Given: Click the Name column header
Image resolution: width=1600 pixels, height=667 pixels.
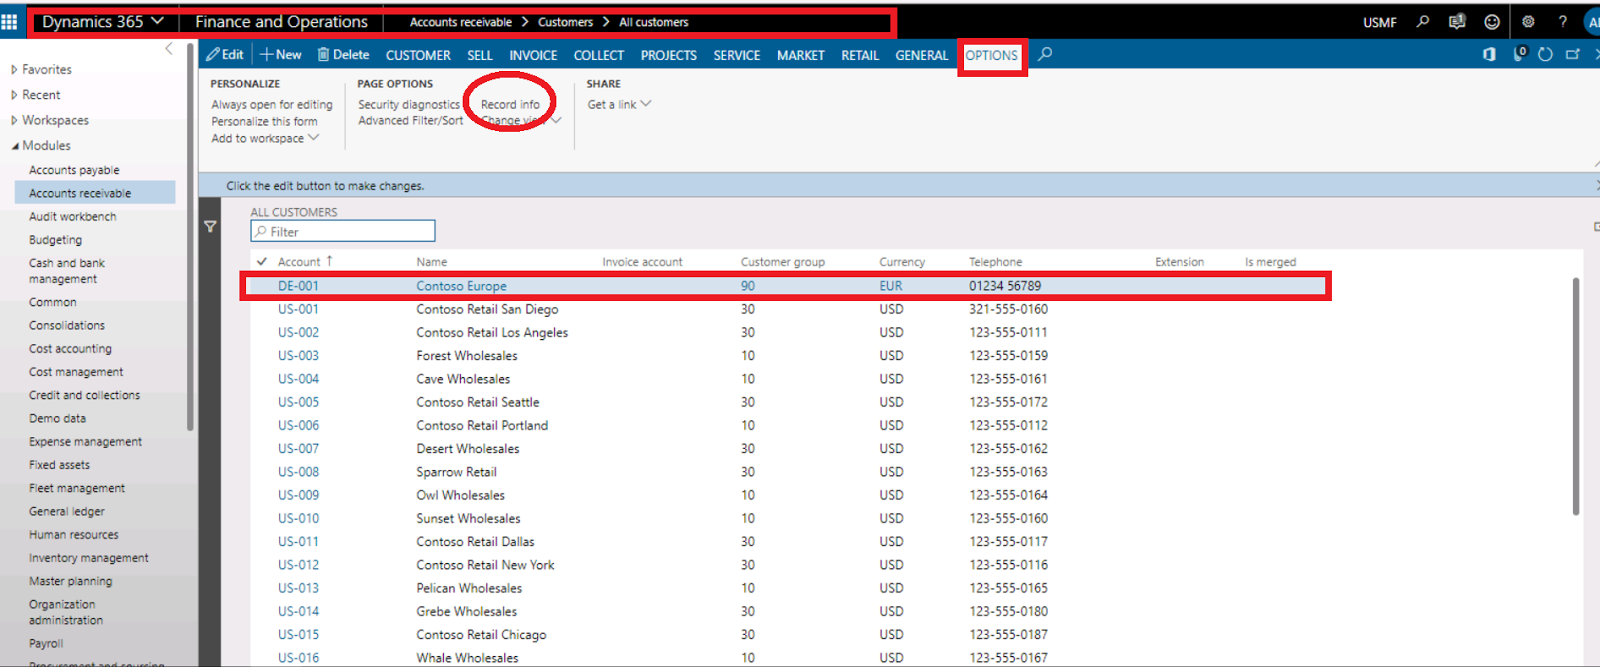Looking at the screenshot, I should point(432,262).
